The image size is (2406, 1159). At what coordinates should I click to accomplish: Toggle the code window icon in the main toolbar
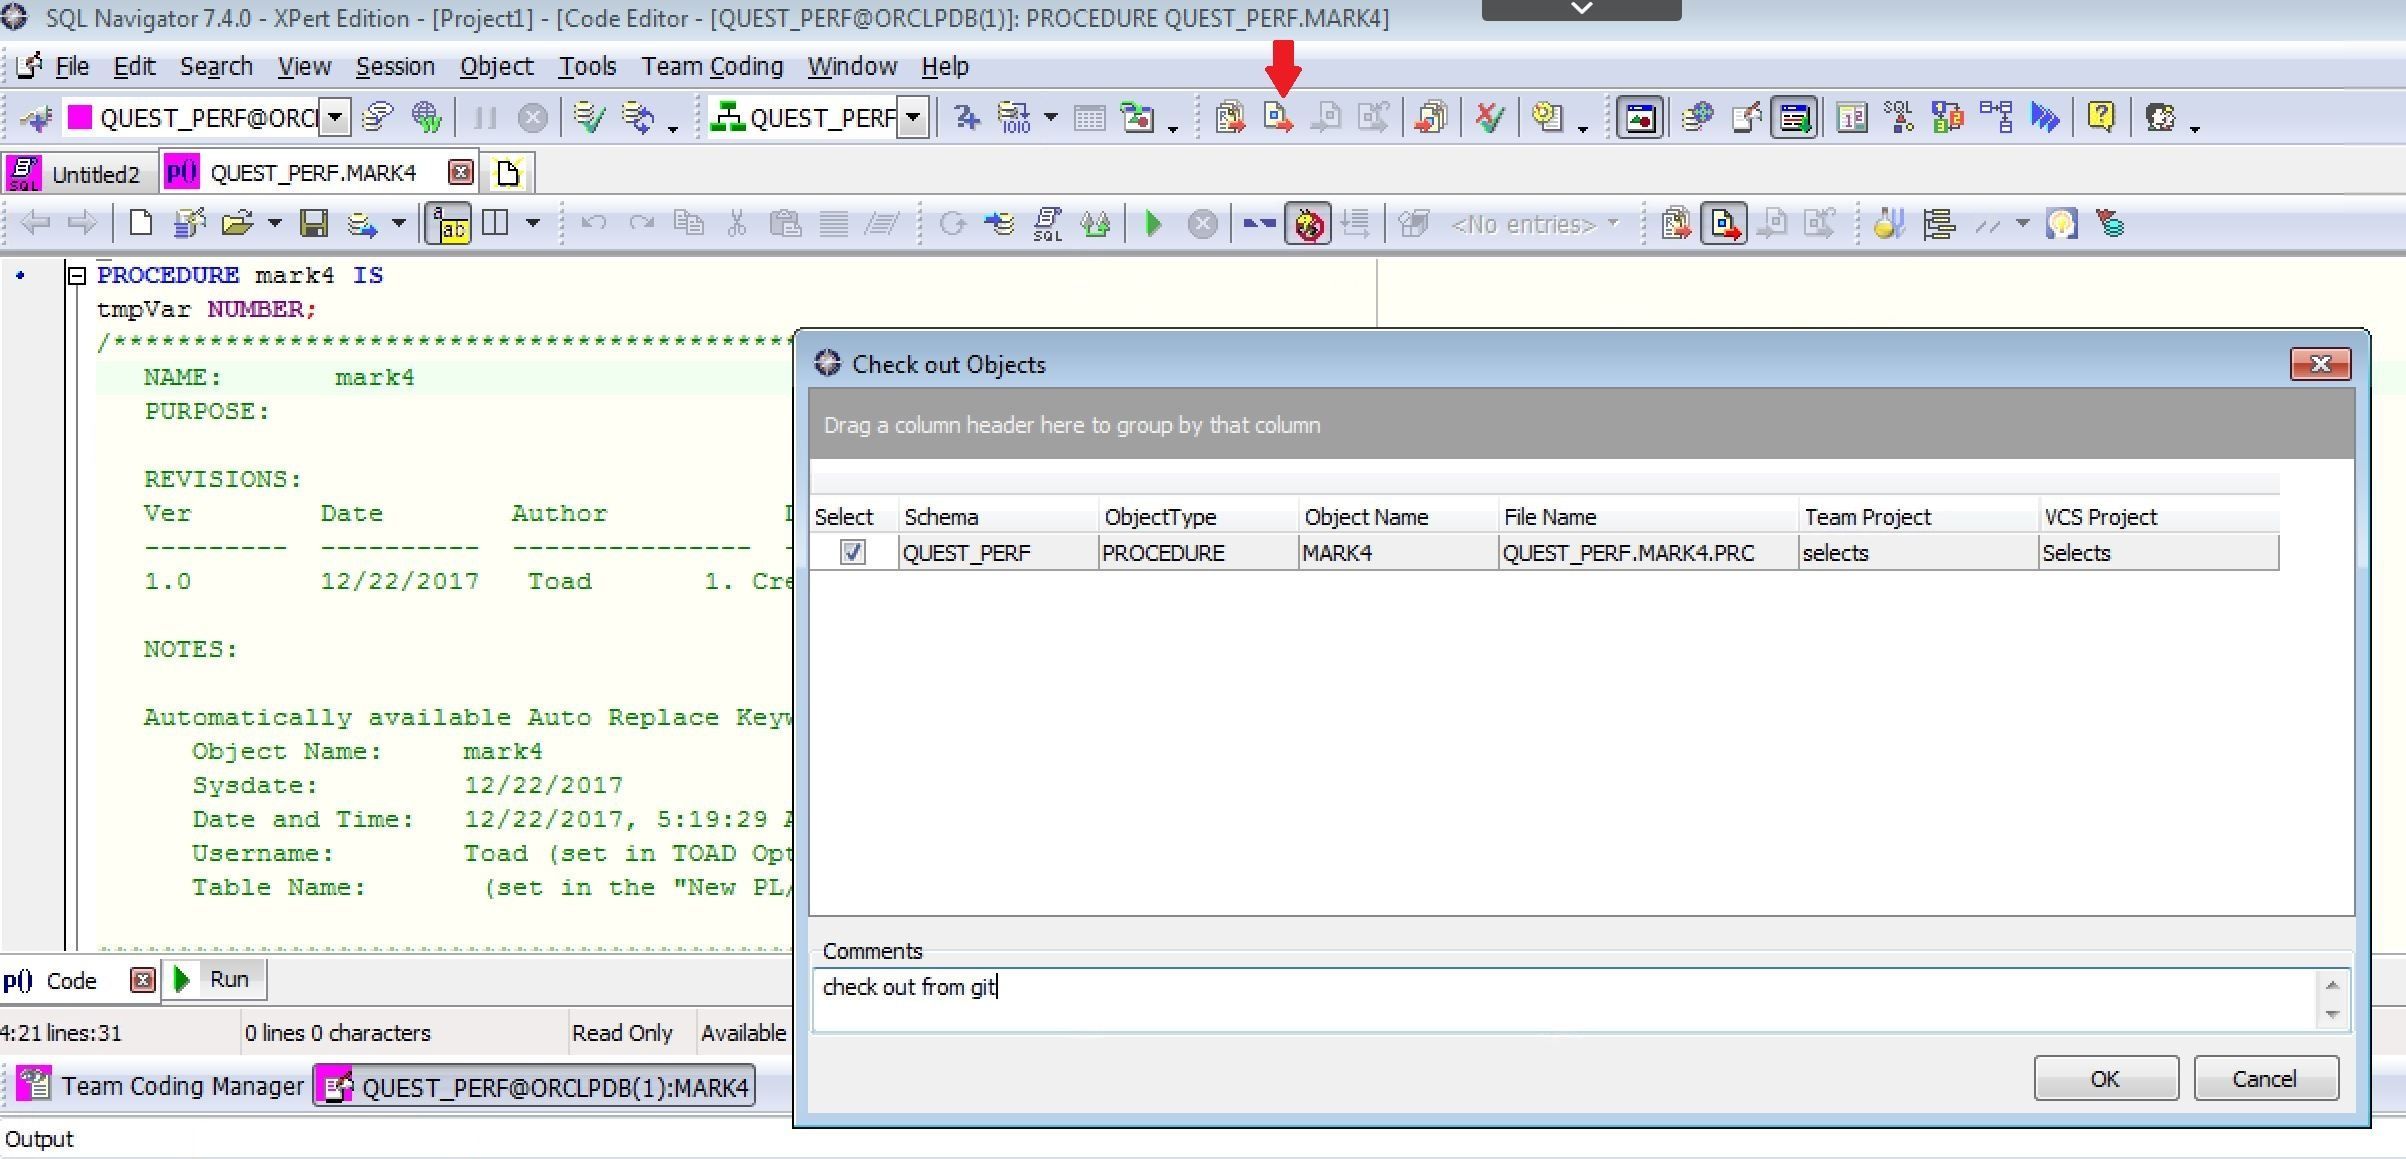pyautogui.click(x=1640, y=118)
